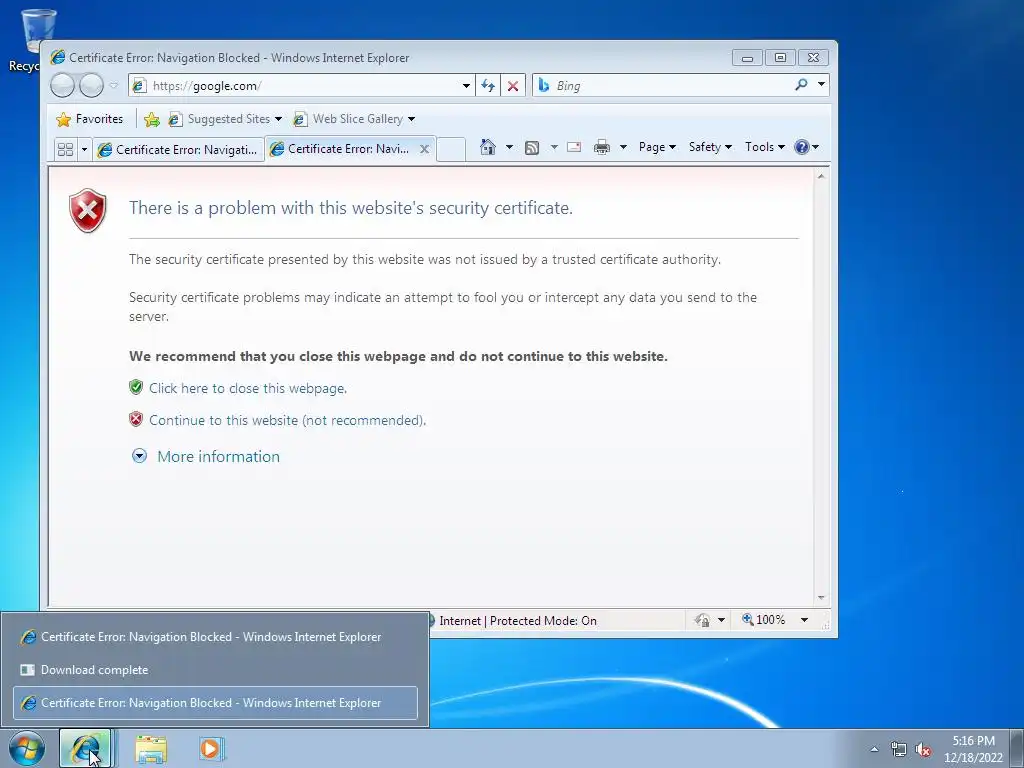The image size is (1024, 768).
Task: Open search provider dropdown arrow
Action: 822,85
